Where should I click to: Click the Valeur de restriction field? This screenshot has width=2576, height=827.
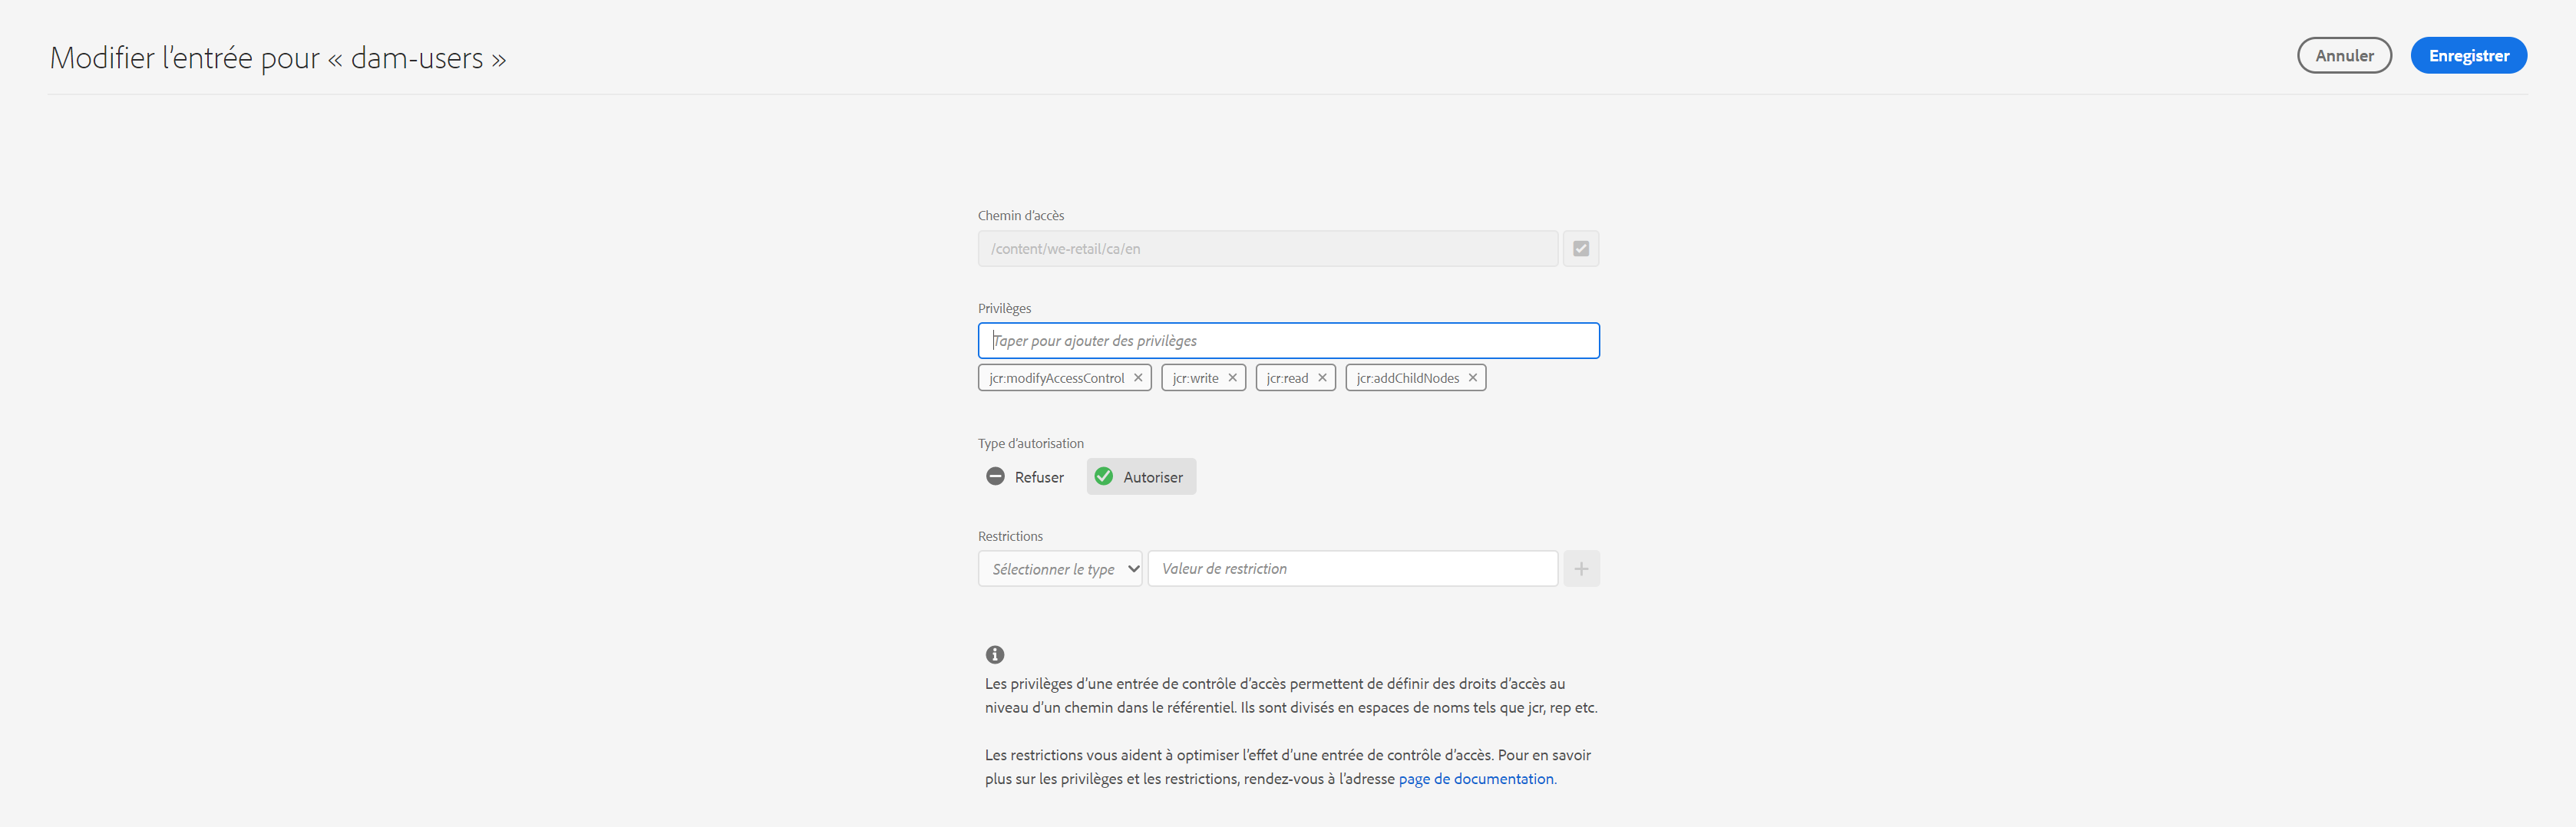point(1353,569)
